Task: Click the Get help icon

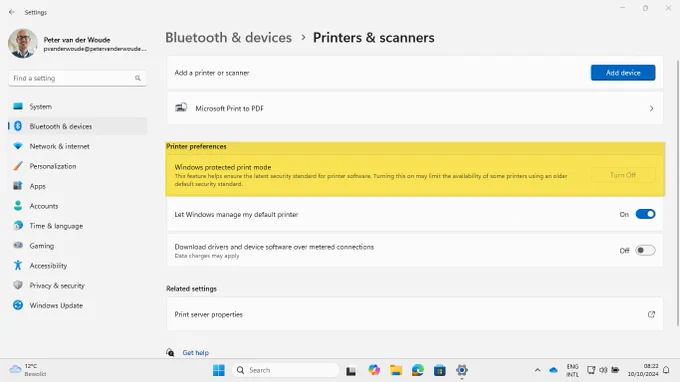Action: click(170, 353)
